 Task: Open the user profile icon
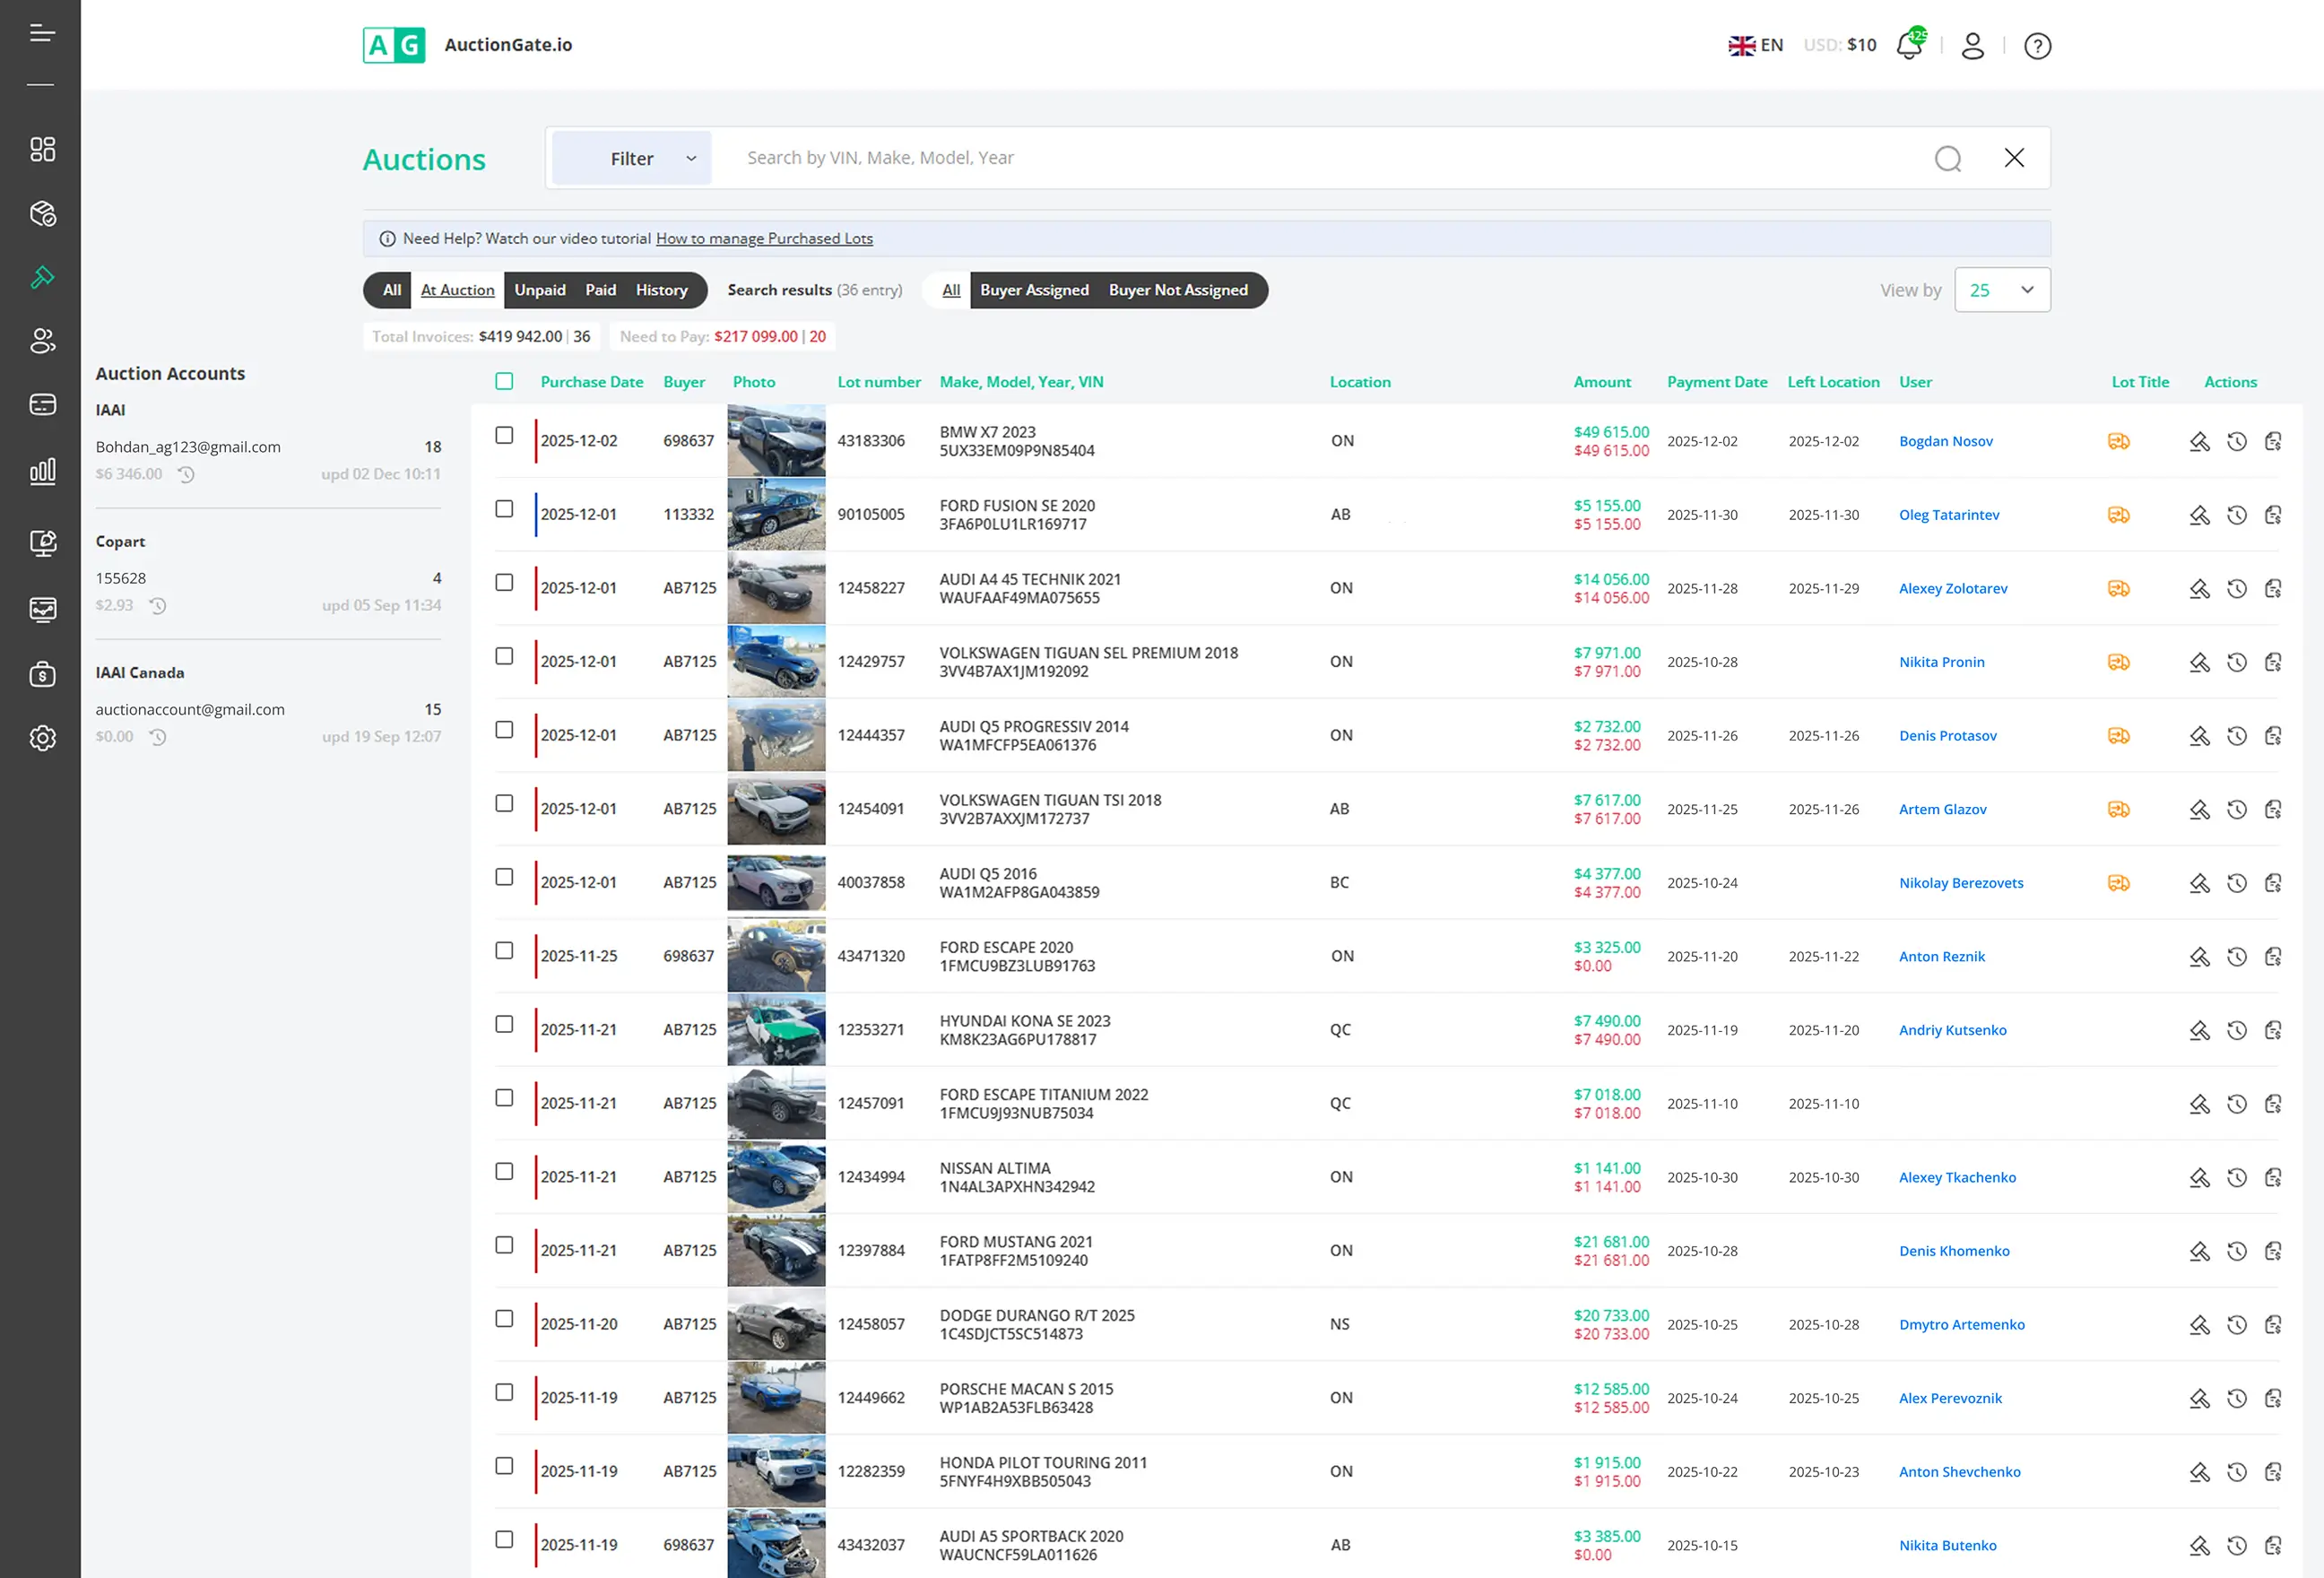1972,46
